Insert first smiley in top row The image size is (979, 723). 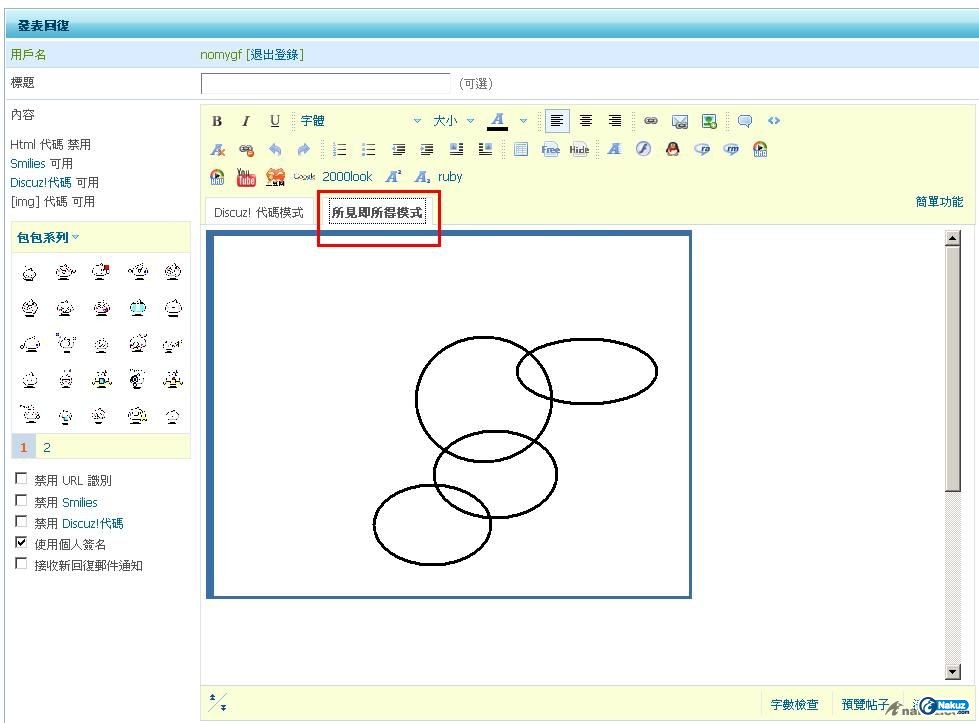pos(29,272)
